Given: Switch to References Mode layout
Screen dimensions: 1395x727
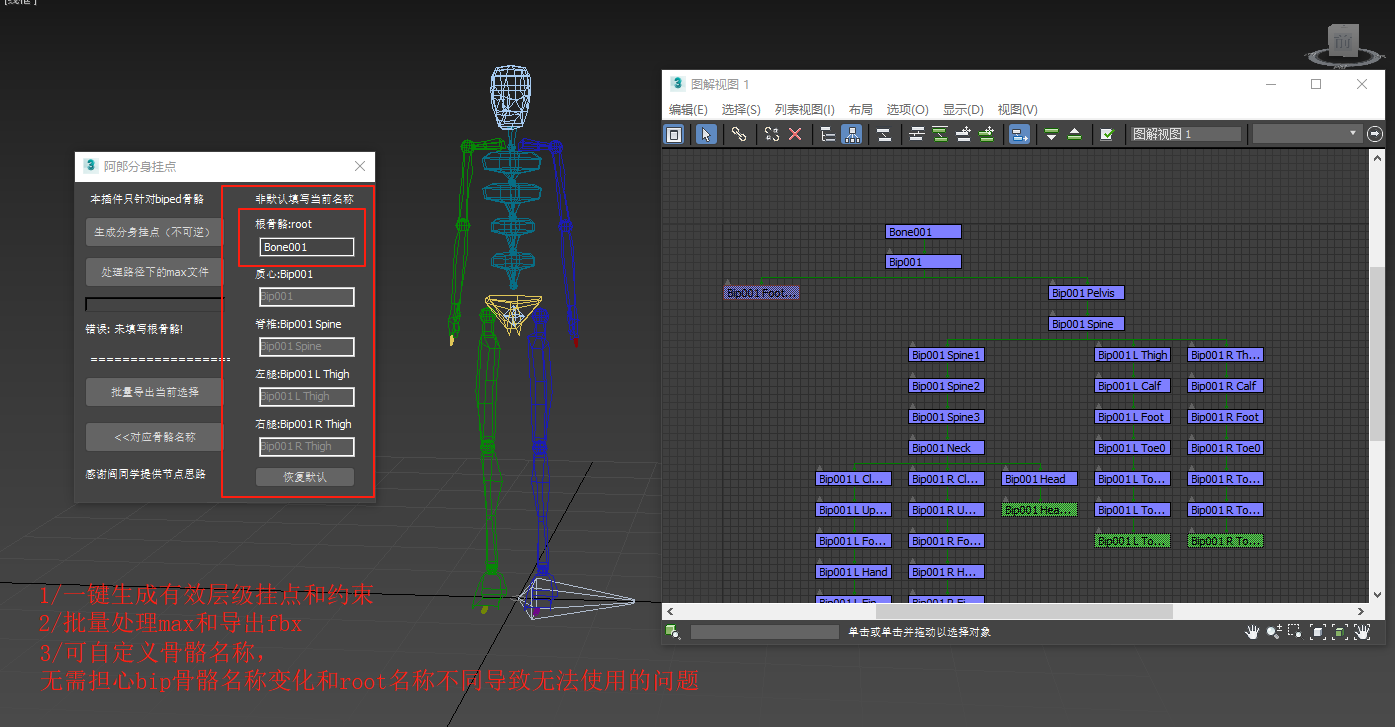Looking at the screenshot, I should point(852,134).
